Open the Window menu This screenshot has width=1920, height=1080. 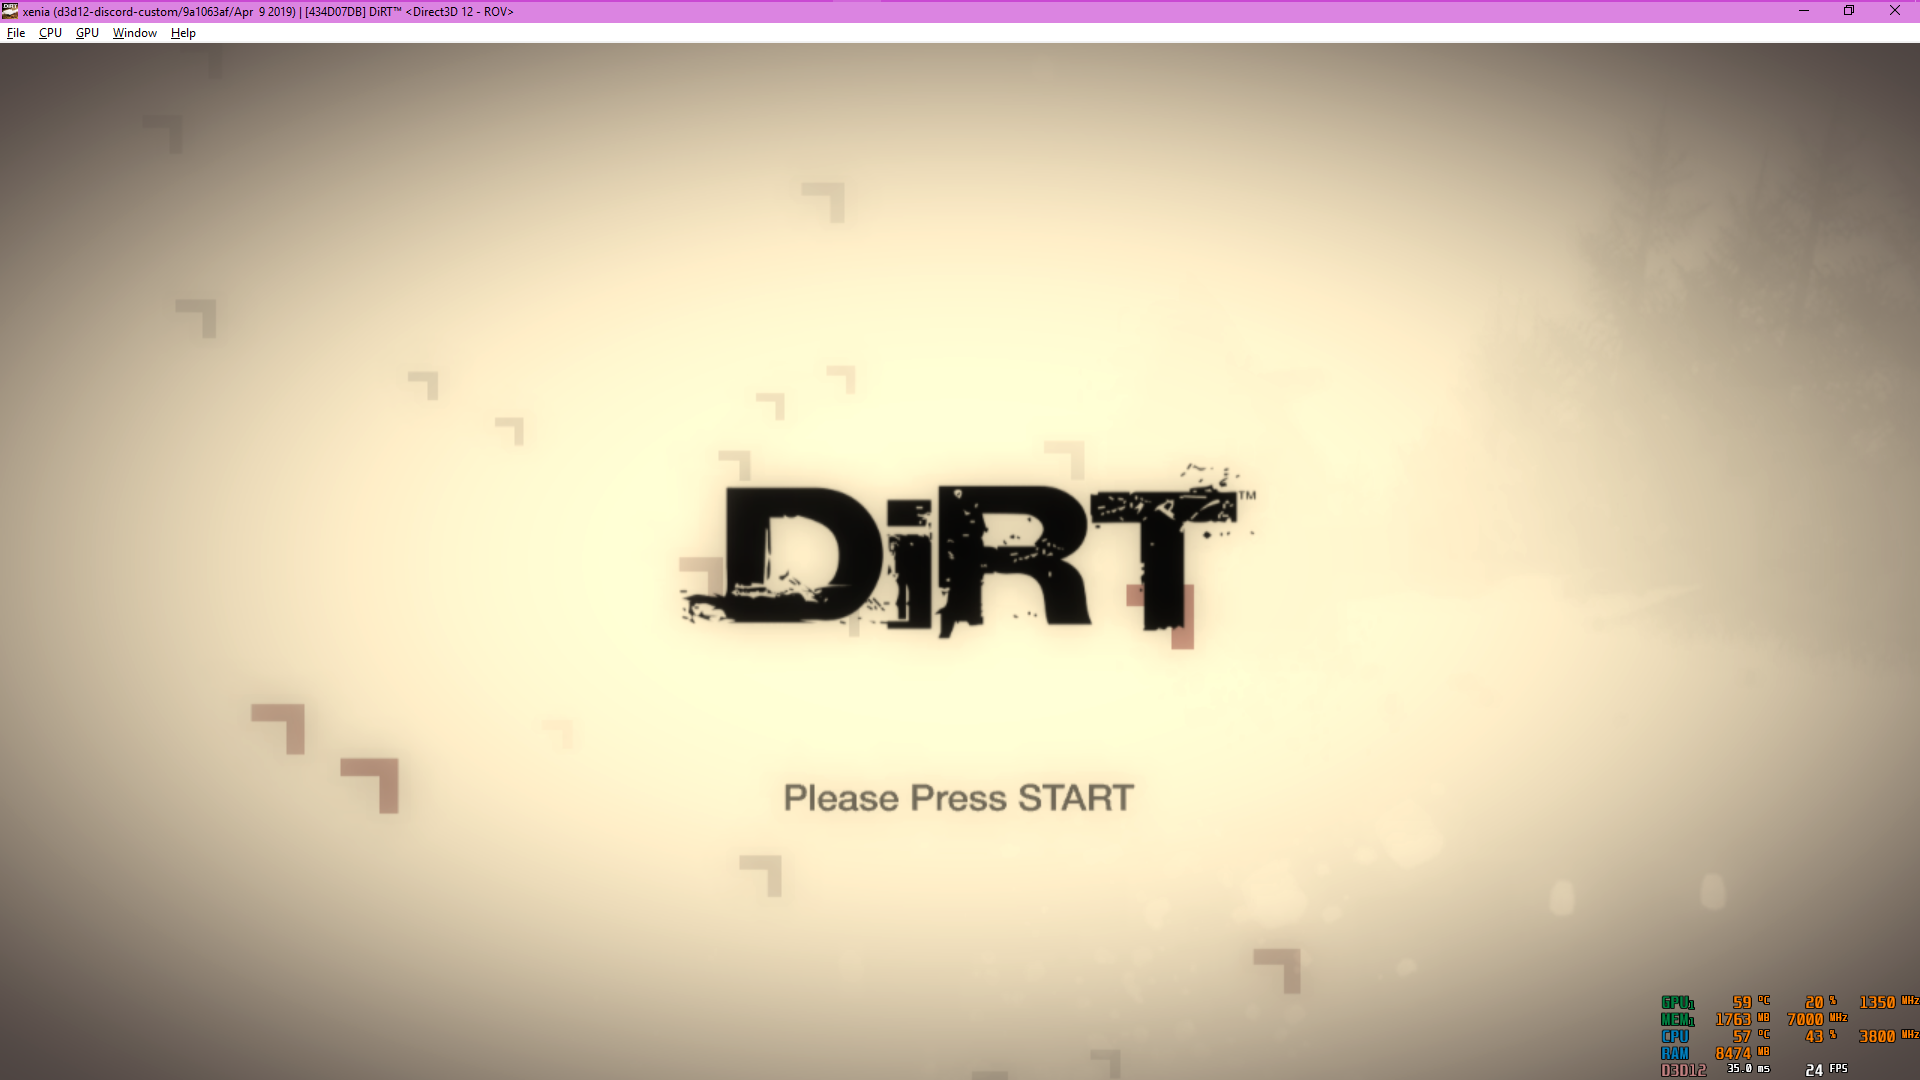click(x=134, y=33)
